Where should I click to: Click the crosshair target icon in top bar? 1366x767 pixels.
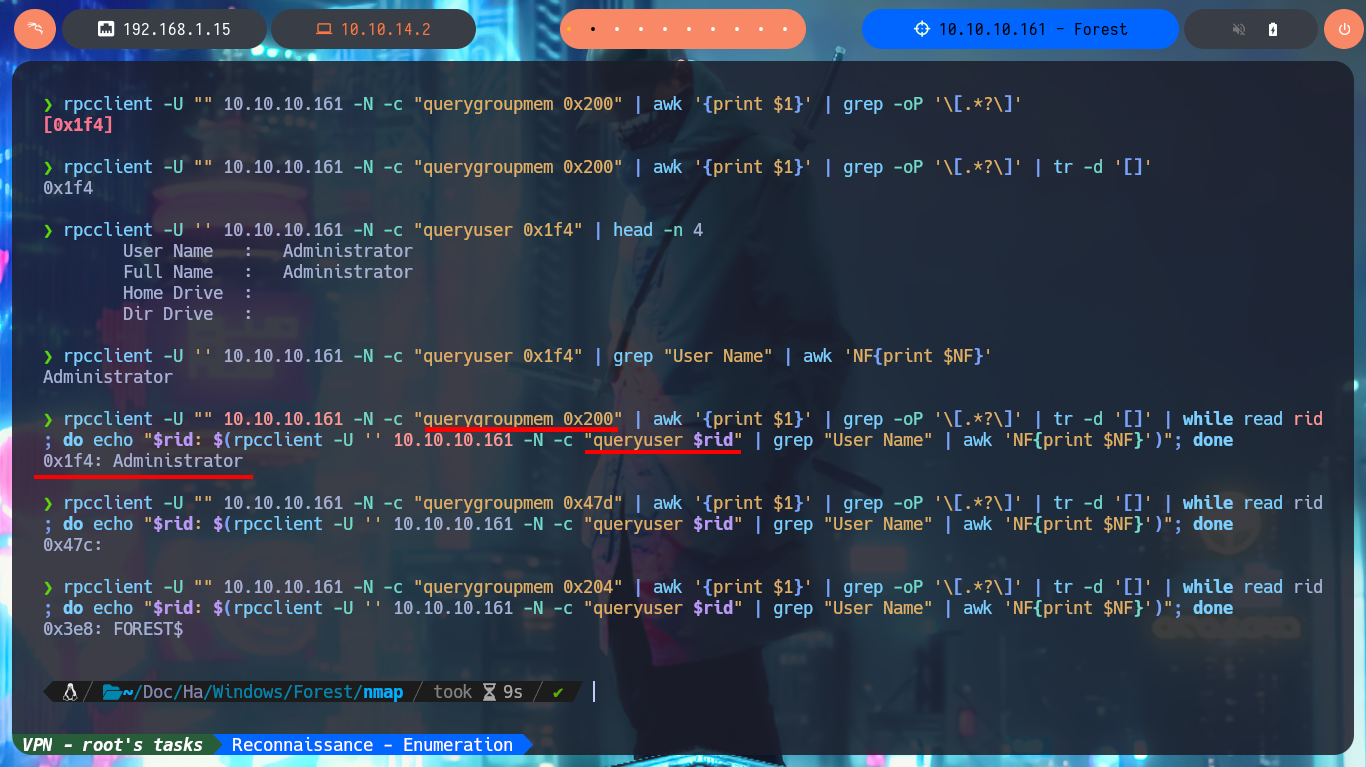[x=922, y=29]
